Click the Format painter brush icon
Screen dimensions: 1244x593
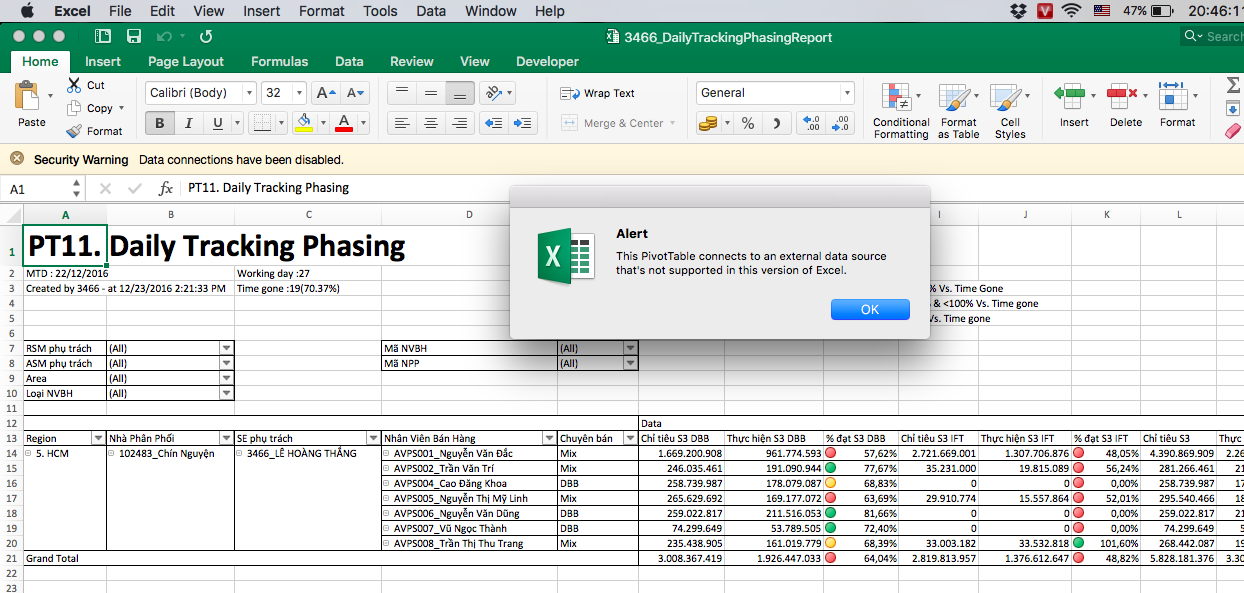point(74,131)
